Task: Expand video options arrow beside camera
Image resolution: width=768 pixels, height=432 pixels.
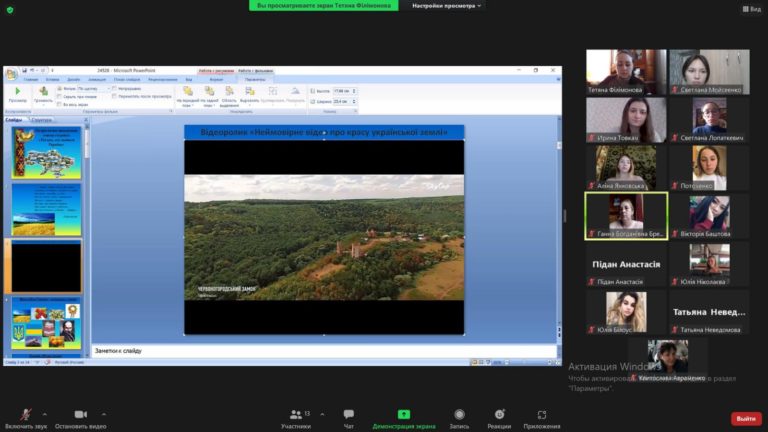Action: 104,413
